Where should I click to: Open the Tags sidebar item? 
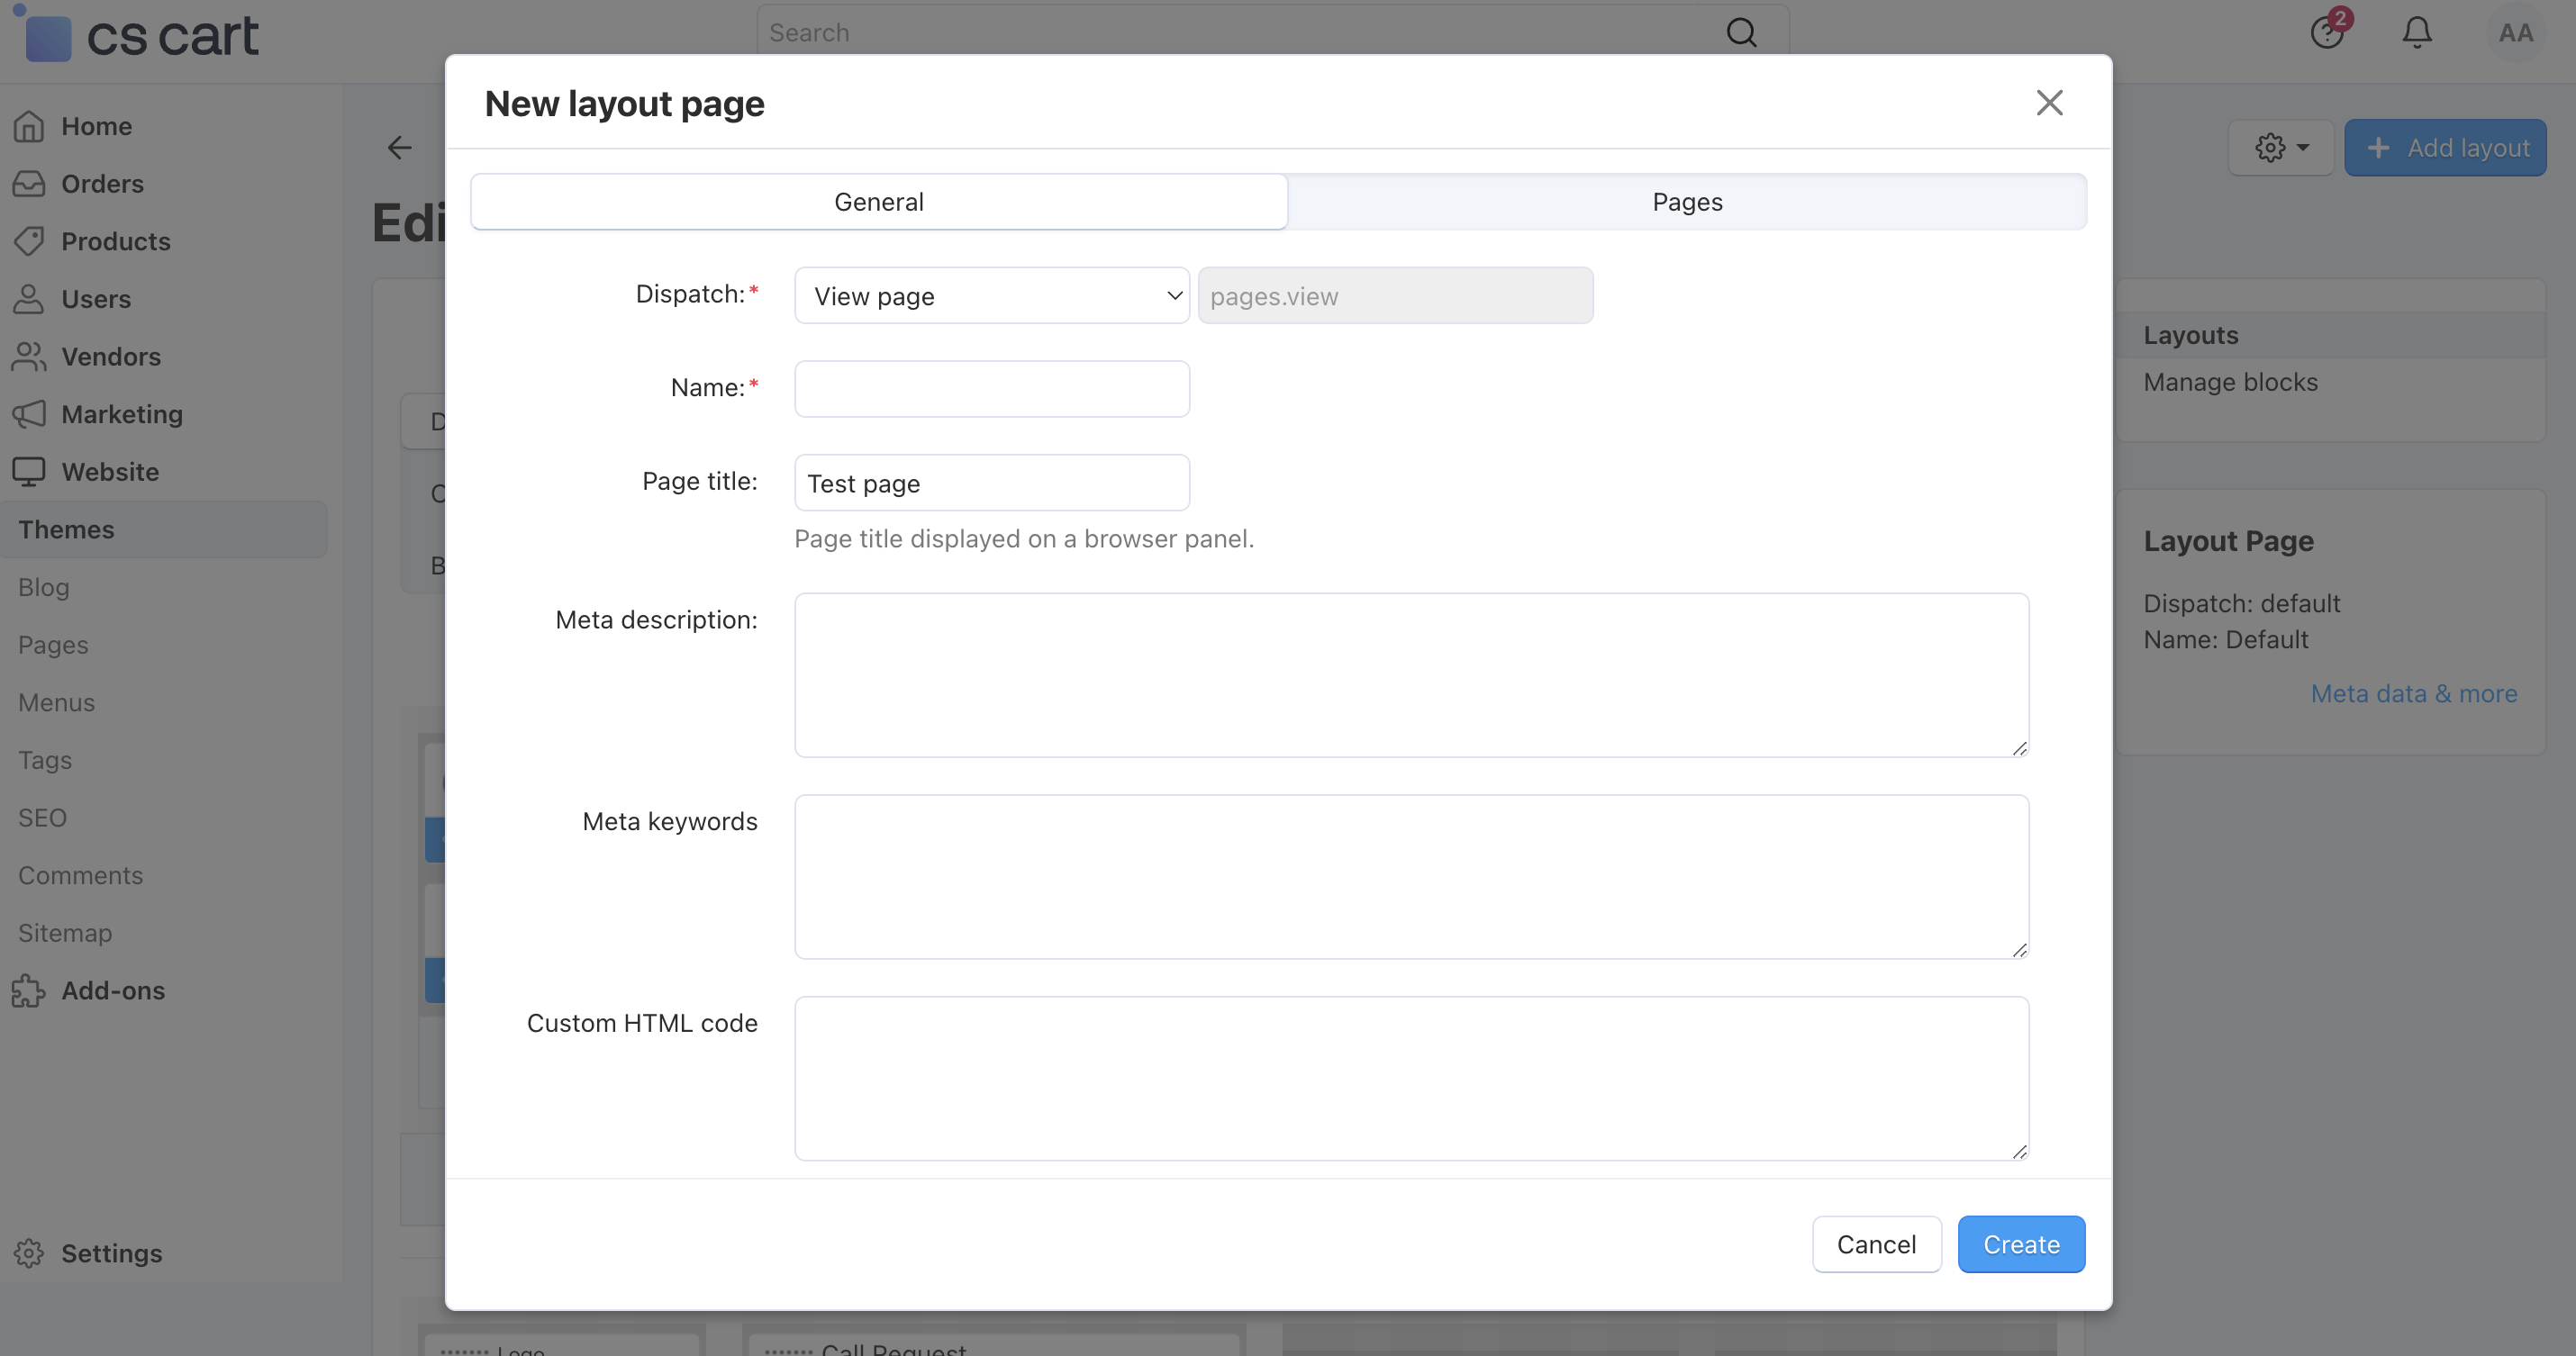45,760
